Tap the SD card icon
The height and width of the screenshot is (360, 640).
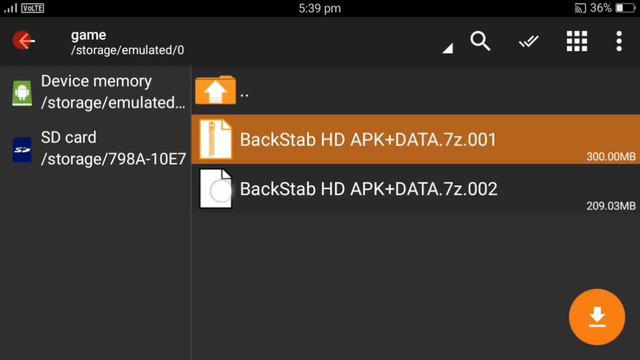tap(22, 150)
